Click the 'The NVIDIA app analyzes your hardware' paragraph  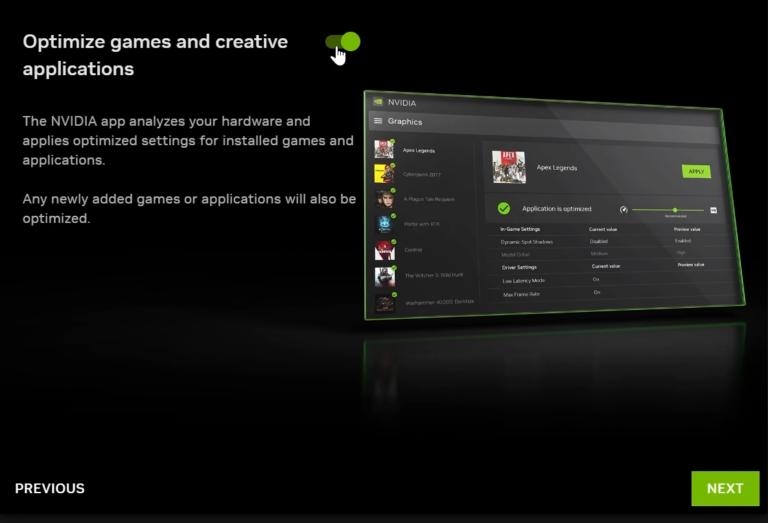click(x=188, y=141)
